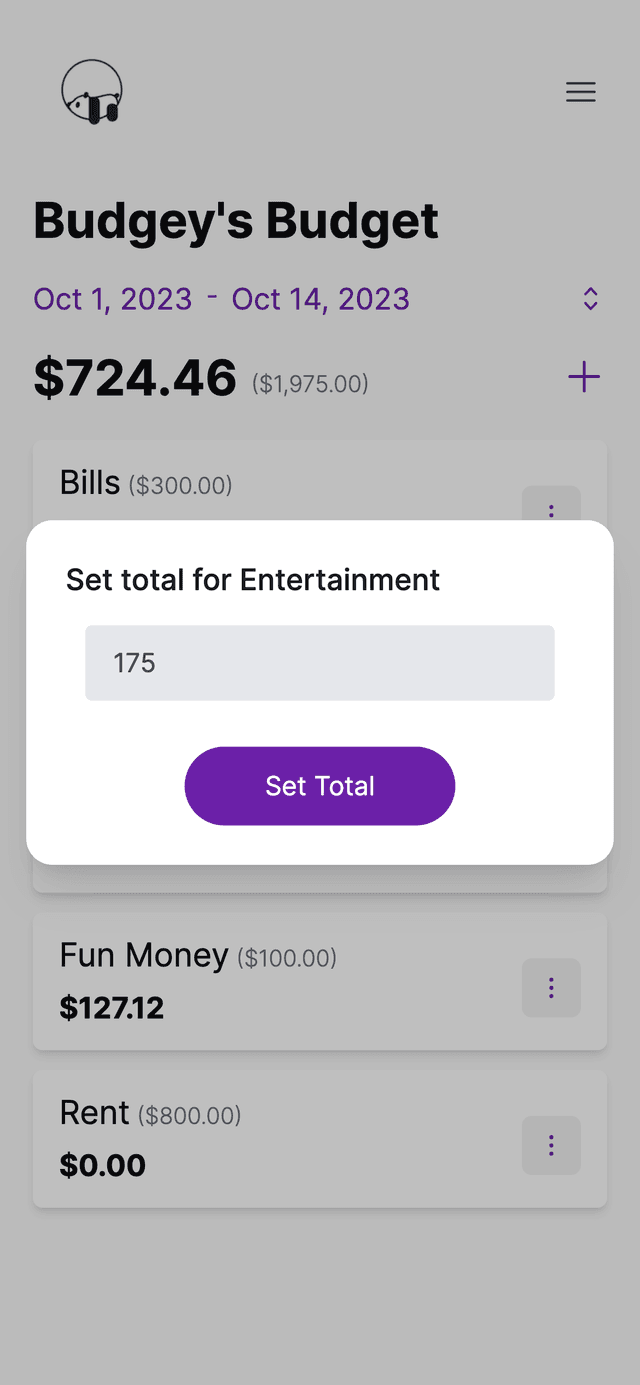Click the Budgey panda logo
The width and height of the screenshot is (640, 1385).
[x=92, y=92]
